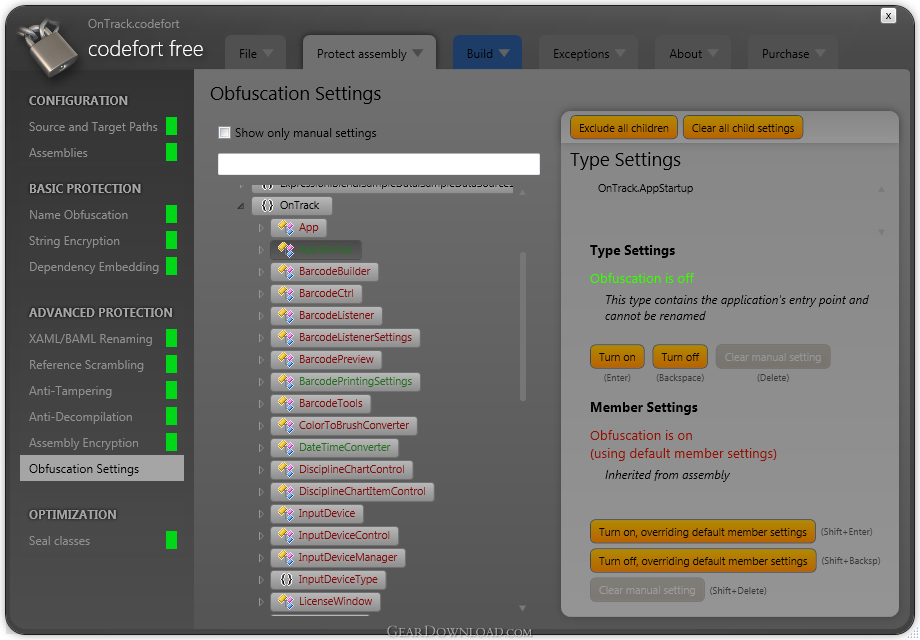Click the BarcodeTools class icon
Screen dimensions: 920x640
click(286, 404)
